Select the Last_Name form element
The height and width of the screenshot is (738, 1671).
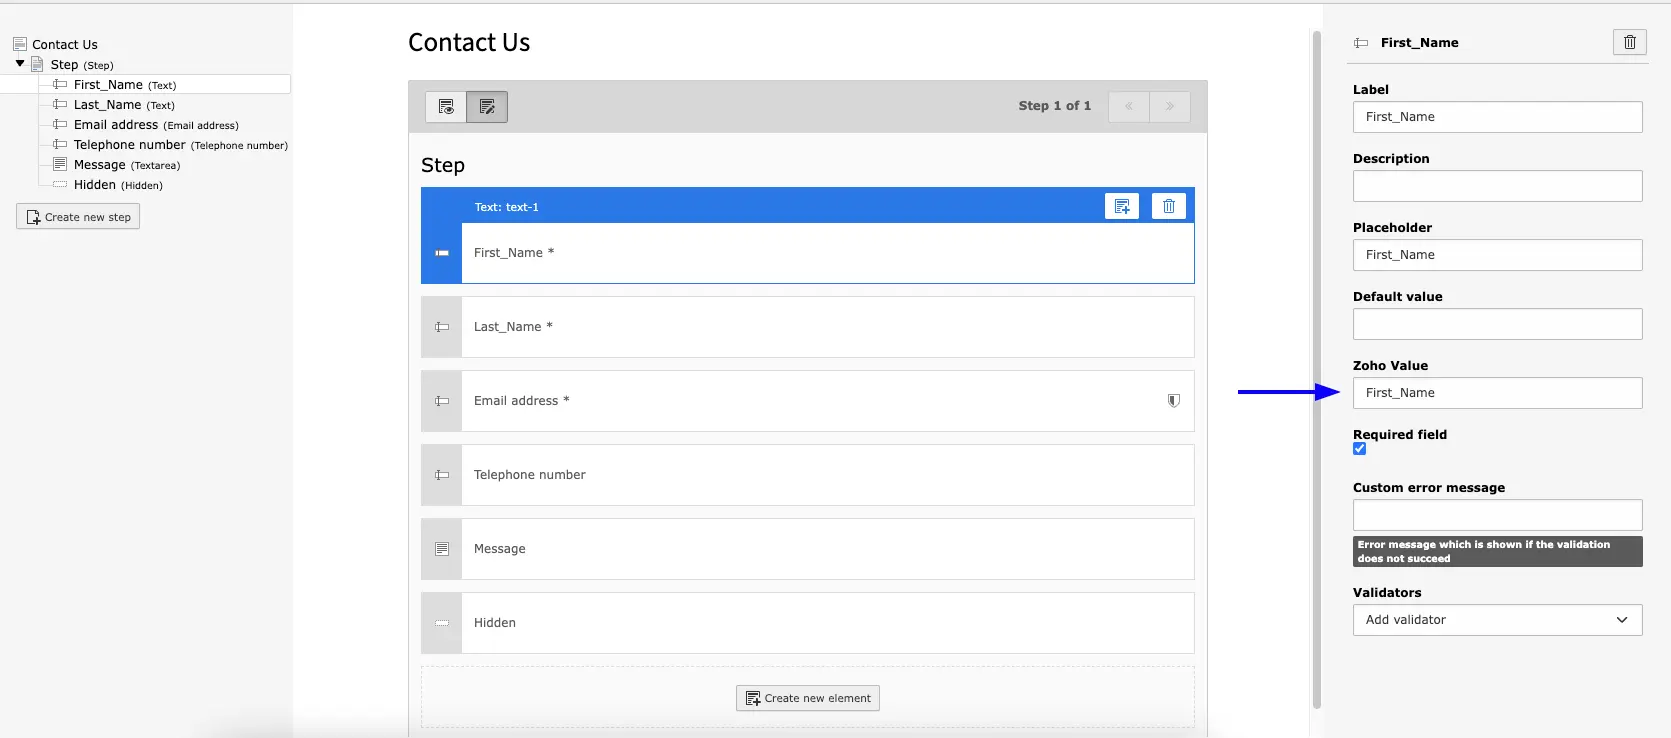(x=807, y=327)
